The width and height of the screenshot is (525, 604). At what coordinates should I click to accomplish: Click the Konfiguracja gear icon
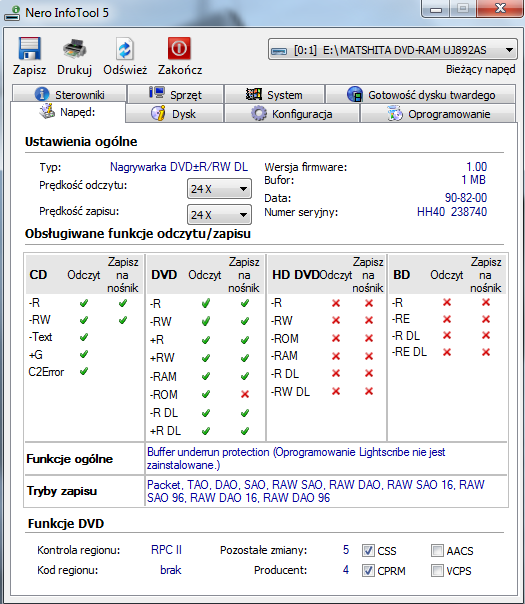[258, 114]
